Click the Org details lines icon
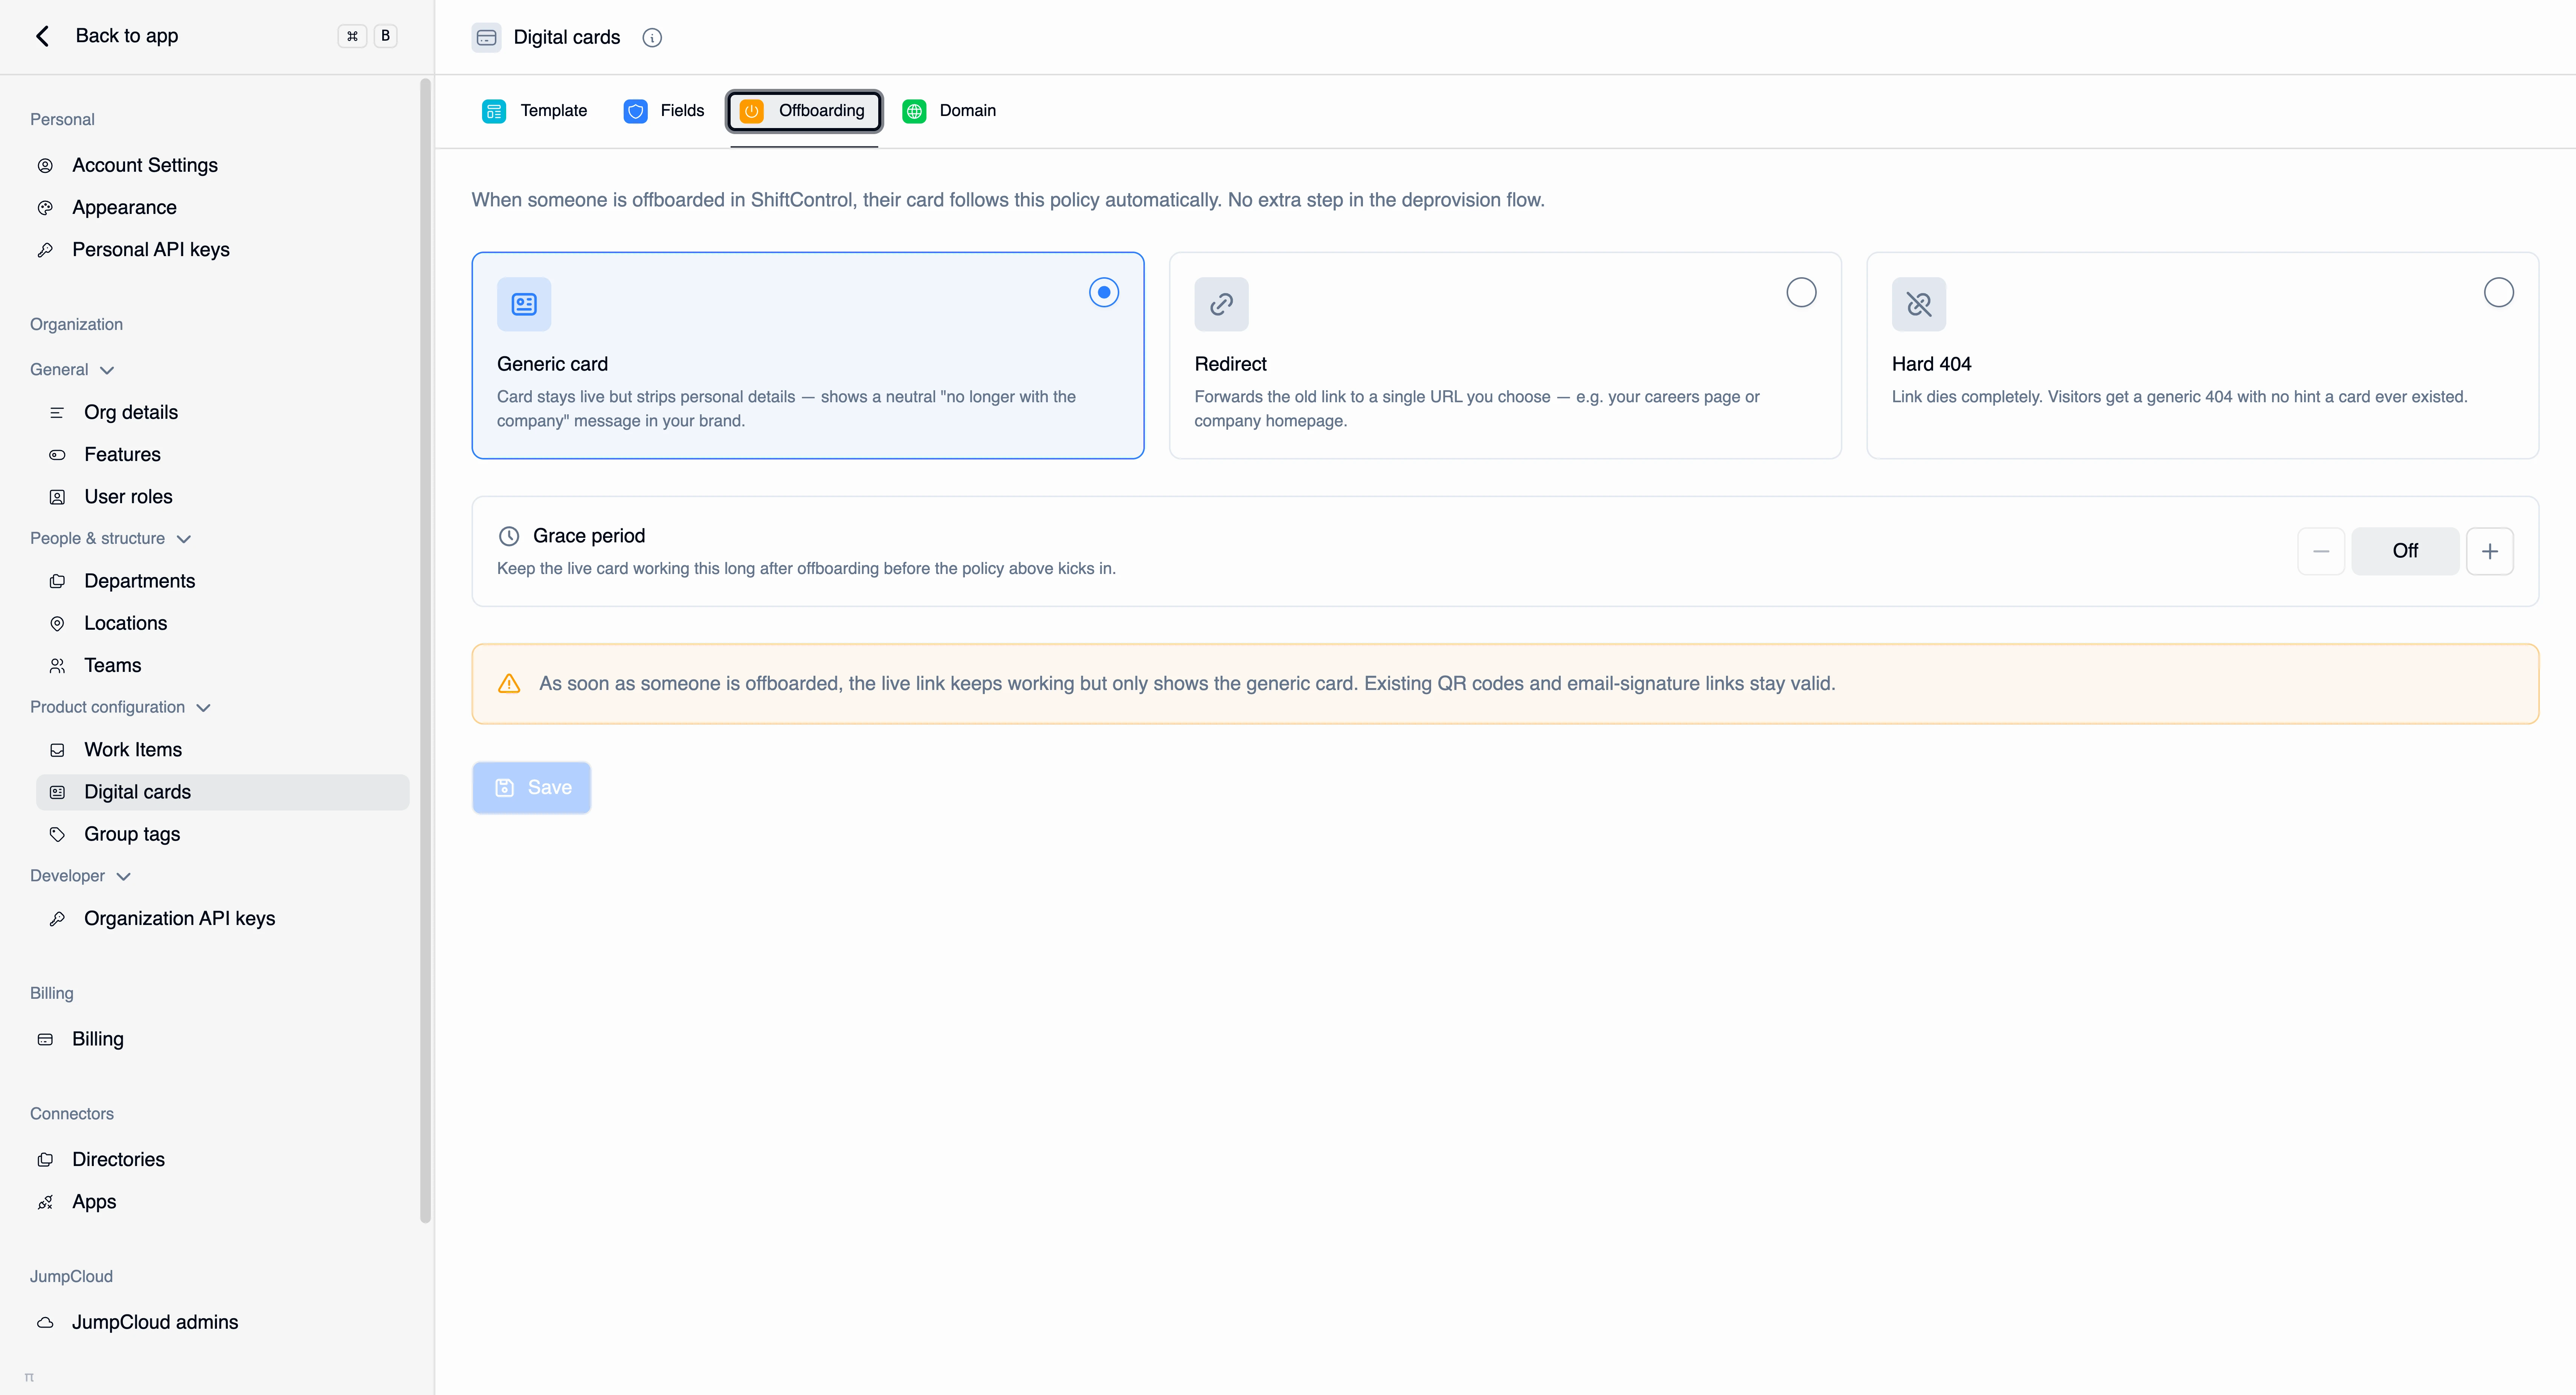The height and width of the screenshot is (1395, 2576). [57, 413]
